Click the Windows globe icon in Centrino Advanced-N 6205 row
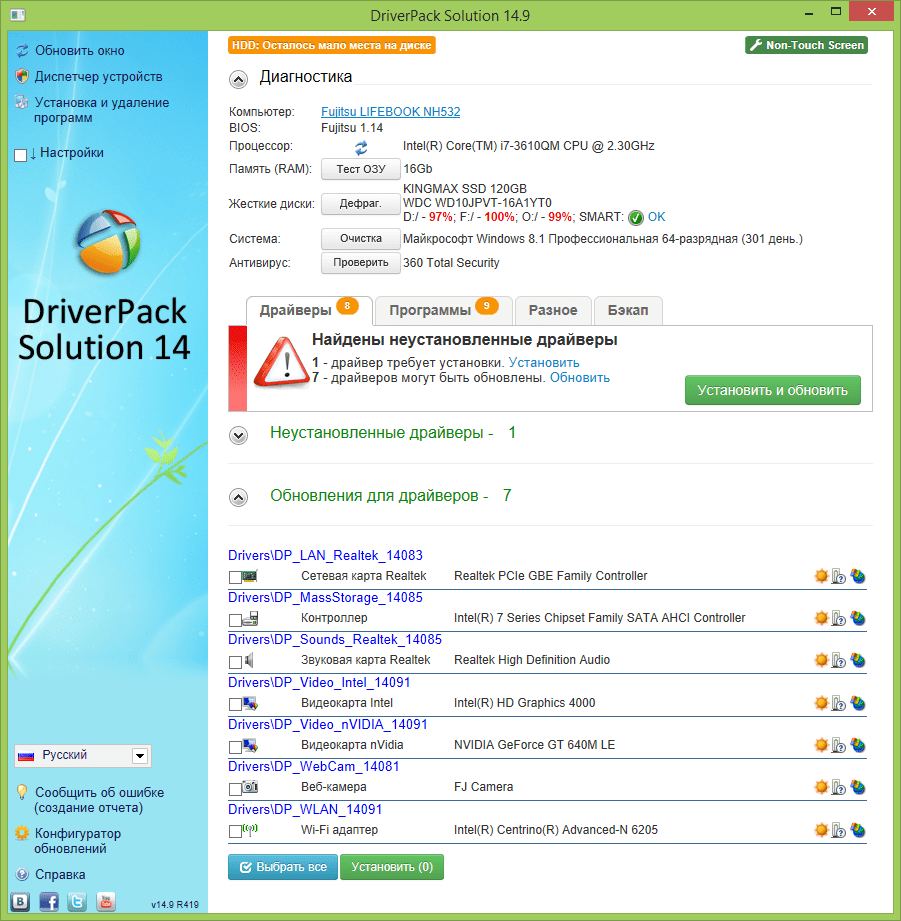Viewport: 901px width, 921px height. click(858, 831)
